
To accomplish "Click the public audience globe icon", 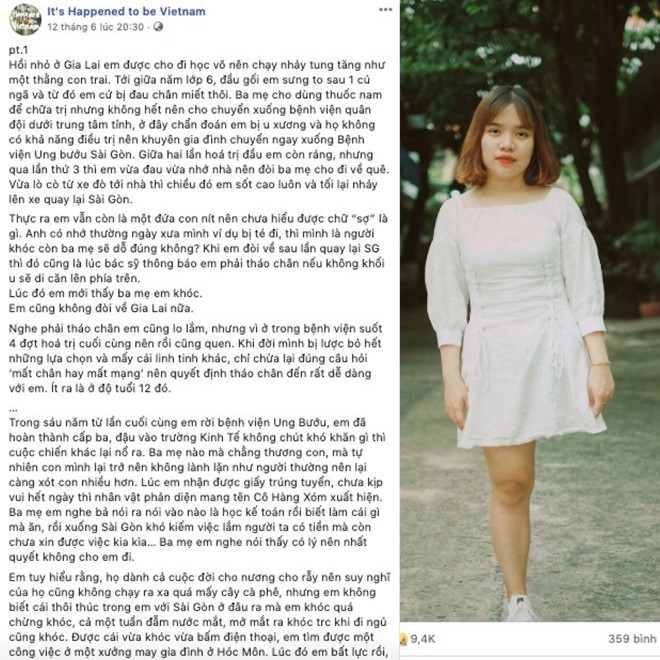I will click(x=158, y=27).
